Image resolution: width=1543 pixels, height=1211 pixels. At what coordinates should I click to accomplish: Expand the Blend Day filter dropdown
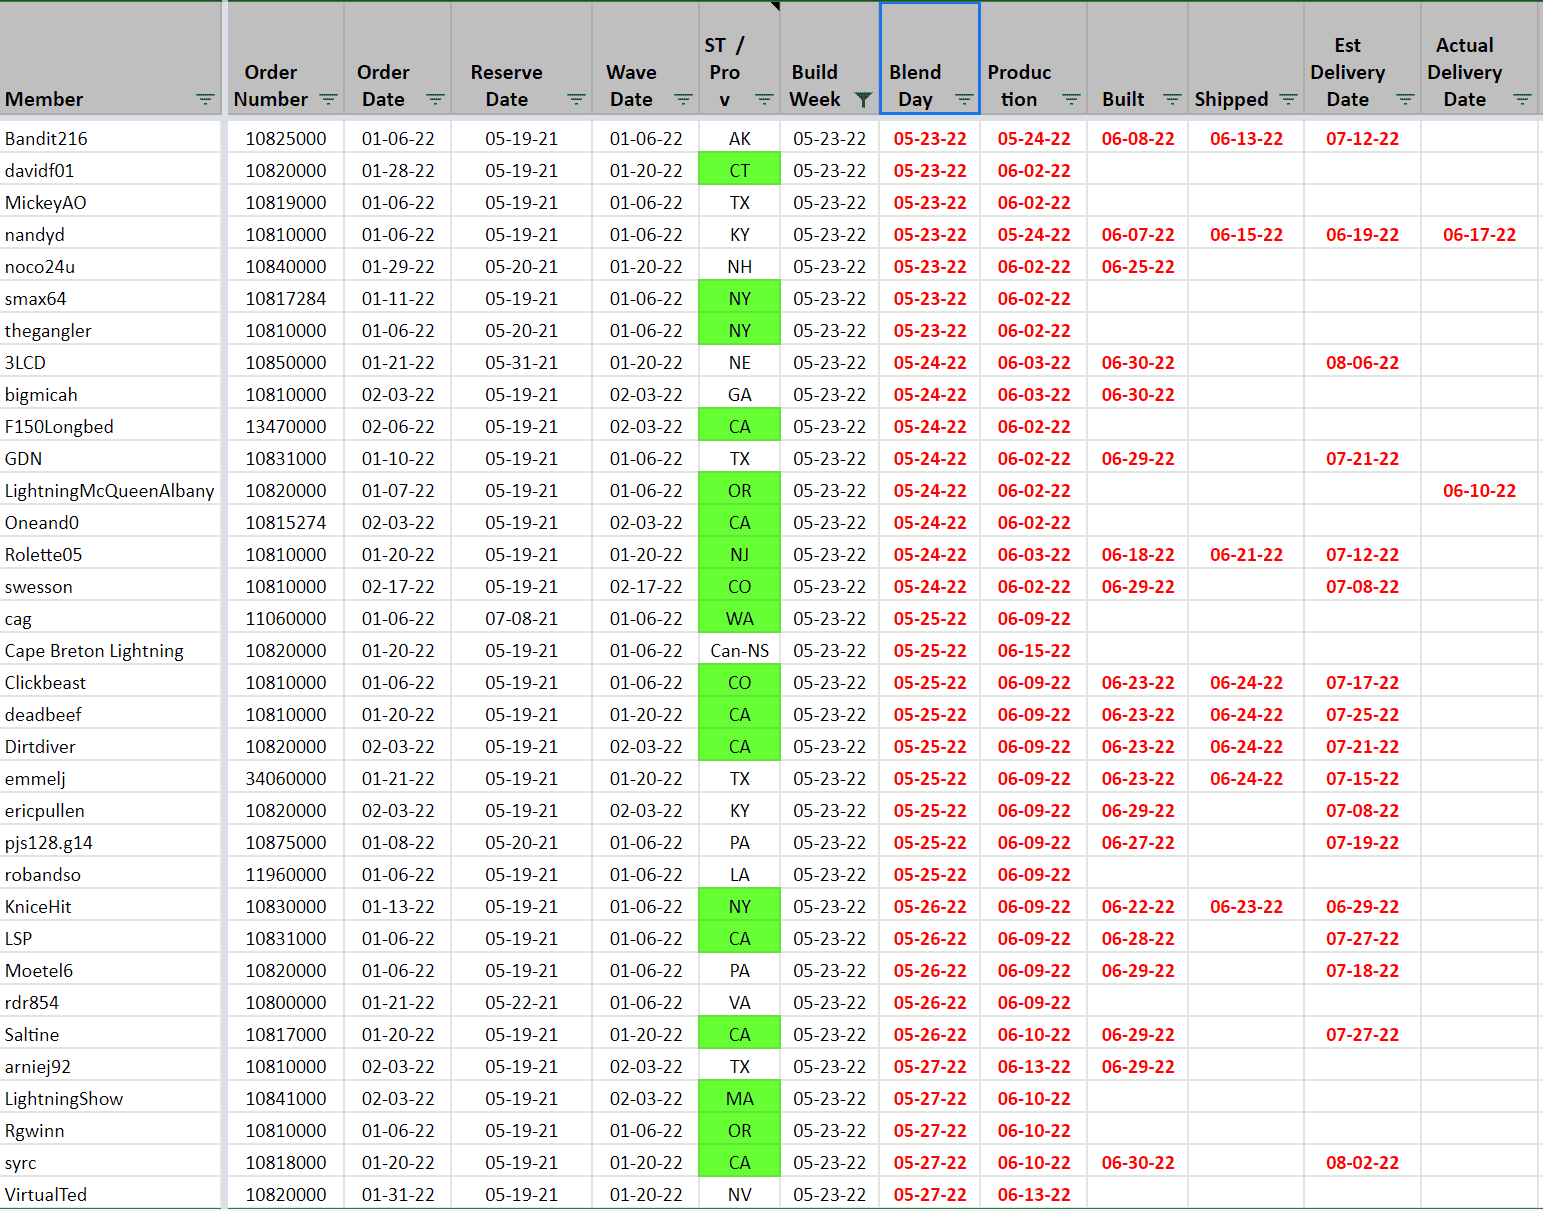(964, 100)
